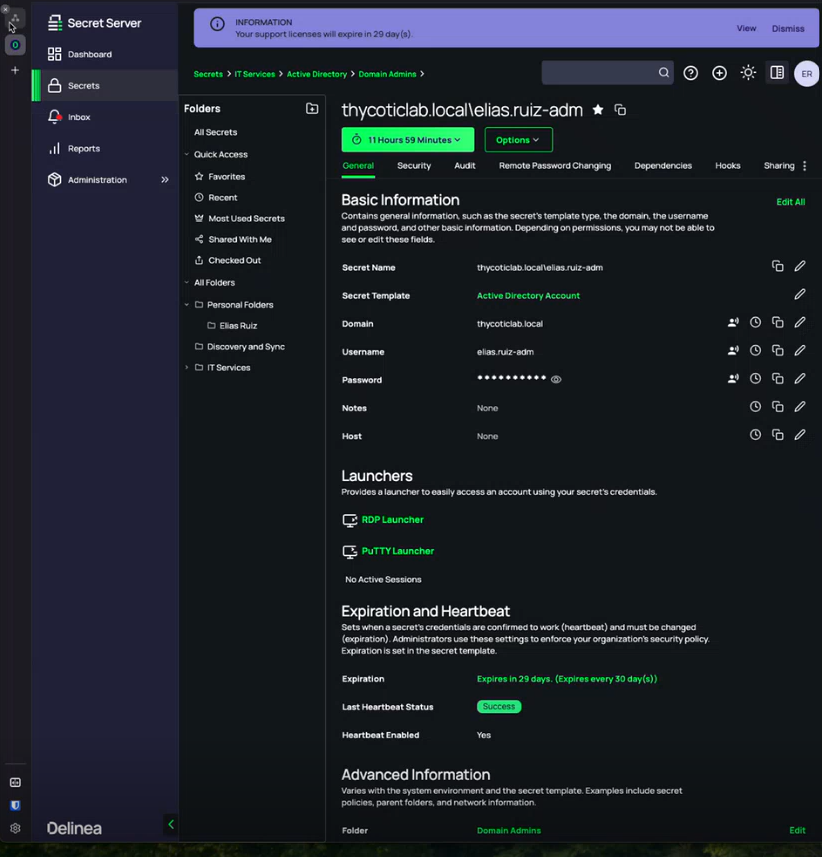Add a new folder in Folders panel
This screenshot has width=822, height=857.
312,108
